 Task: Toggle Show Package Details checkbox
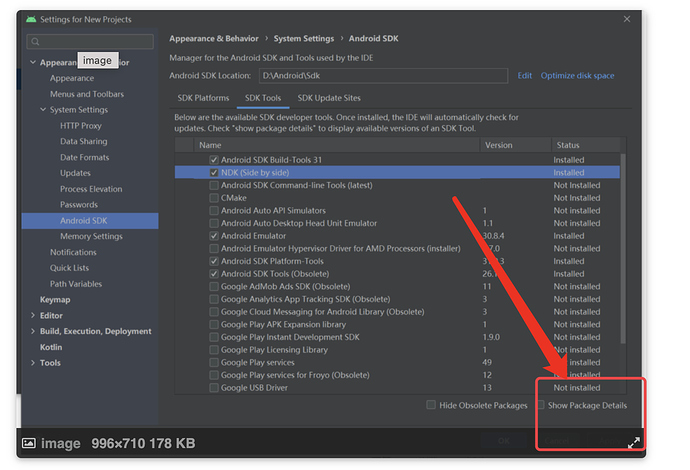tap(541, 405)
